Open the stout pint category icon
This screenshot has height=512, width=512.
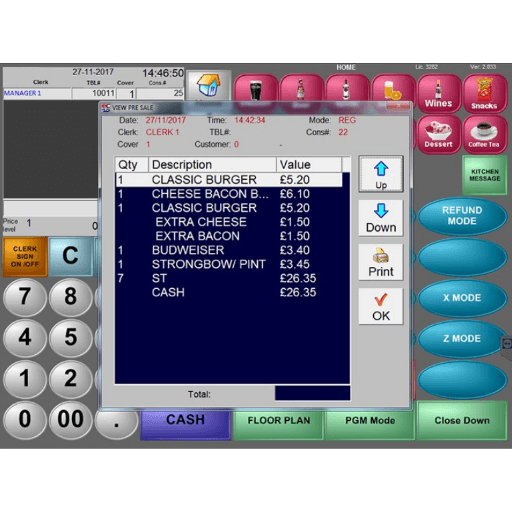click(256, 89)
